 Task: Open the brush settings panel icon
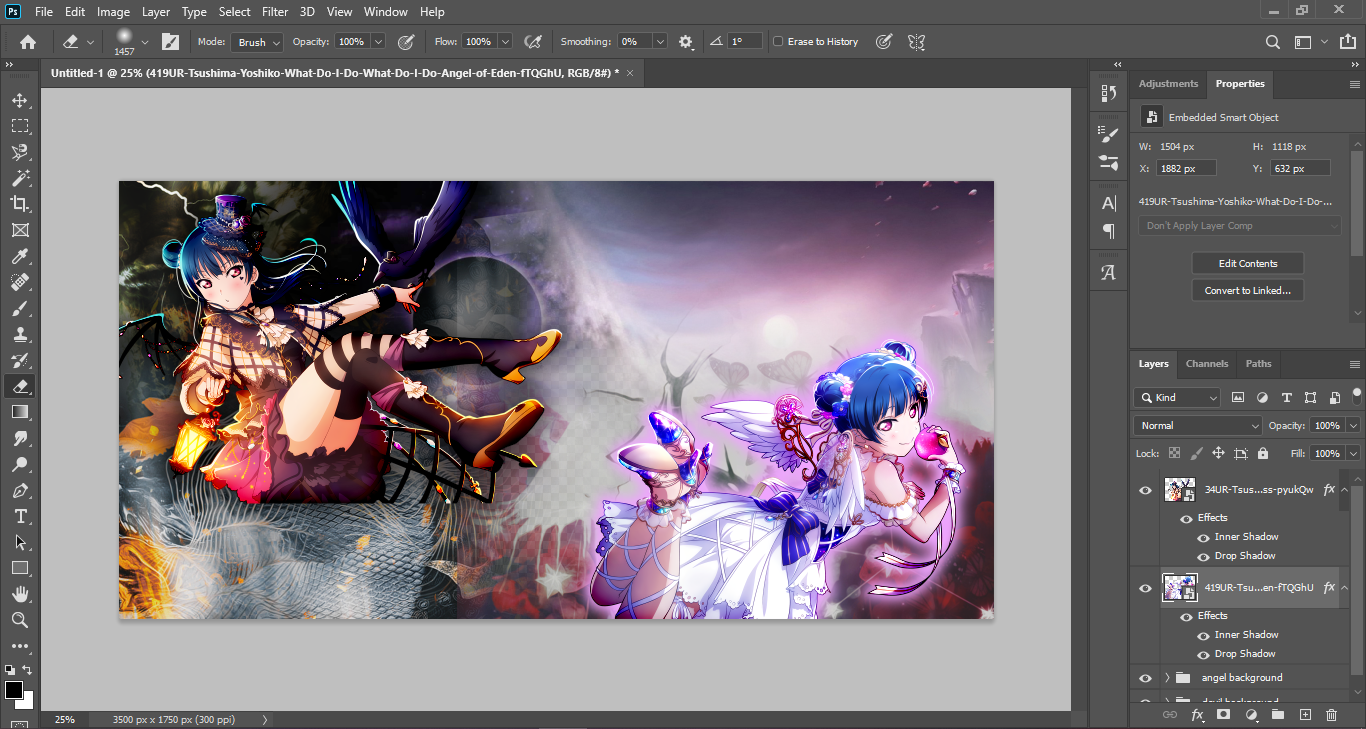click(x=170, y=42)
